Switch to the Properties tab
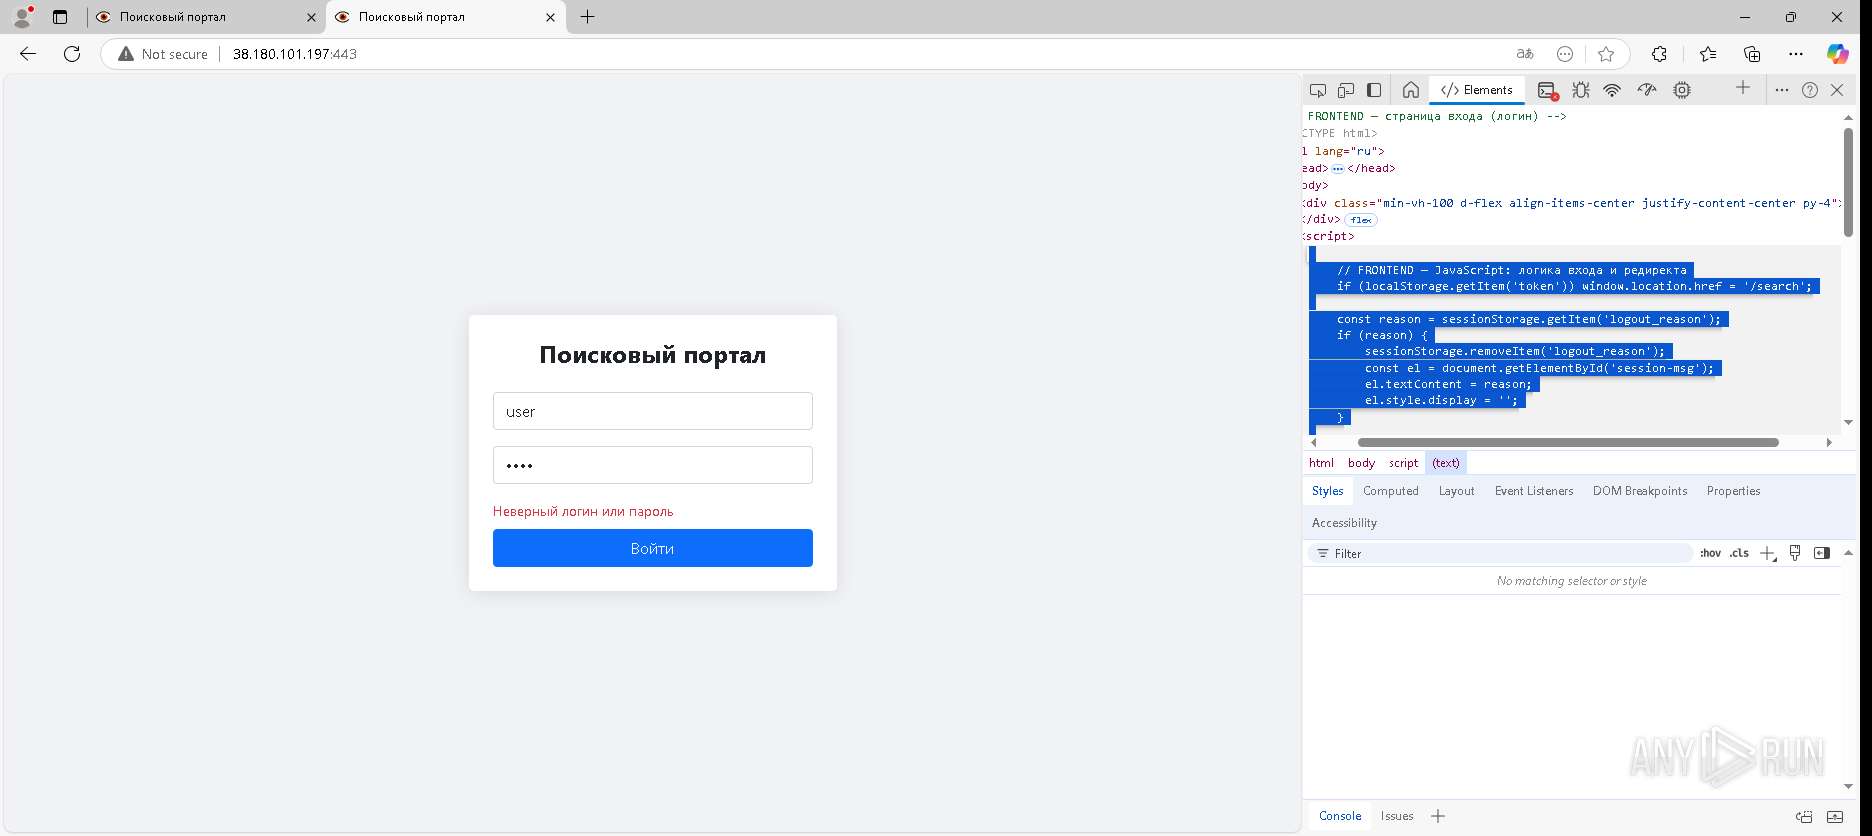 [x=1733, y=491]
